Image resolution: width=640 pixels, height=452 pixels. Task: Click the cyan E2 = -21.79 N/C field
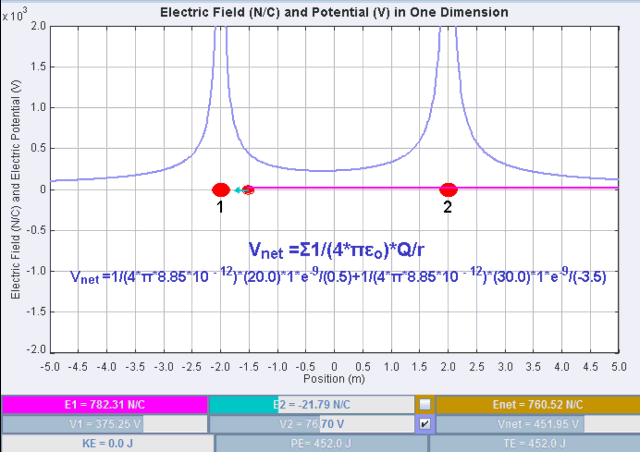(x=311, y=404)
